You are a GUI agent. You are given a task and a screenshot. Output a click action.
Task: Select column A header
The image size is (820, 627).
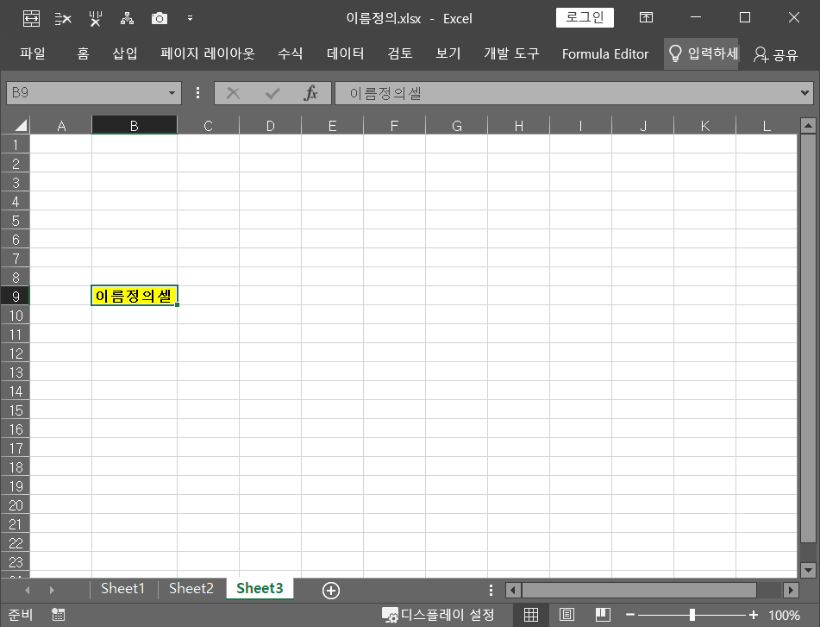pyautogui.click(x=61, y=126)
